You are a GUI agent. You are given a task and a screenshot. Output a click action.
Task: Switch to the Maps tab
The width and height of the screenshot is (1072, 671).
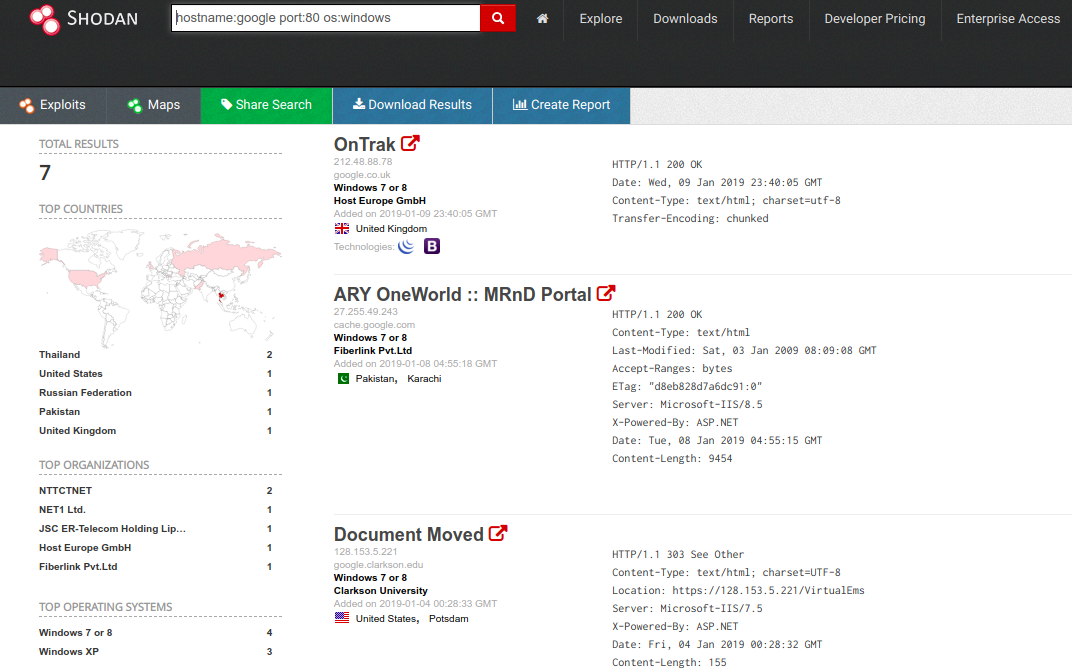pyautogui.click(x=154, y=105)
